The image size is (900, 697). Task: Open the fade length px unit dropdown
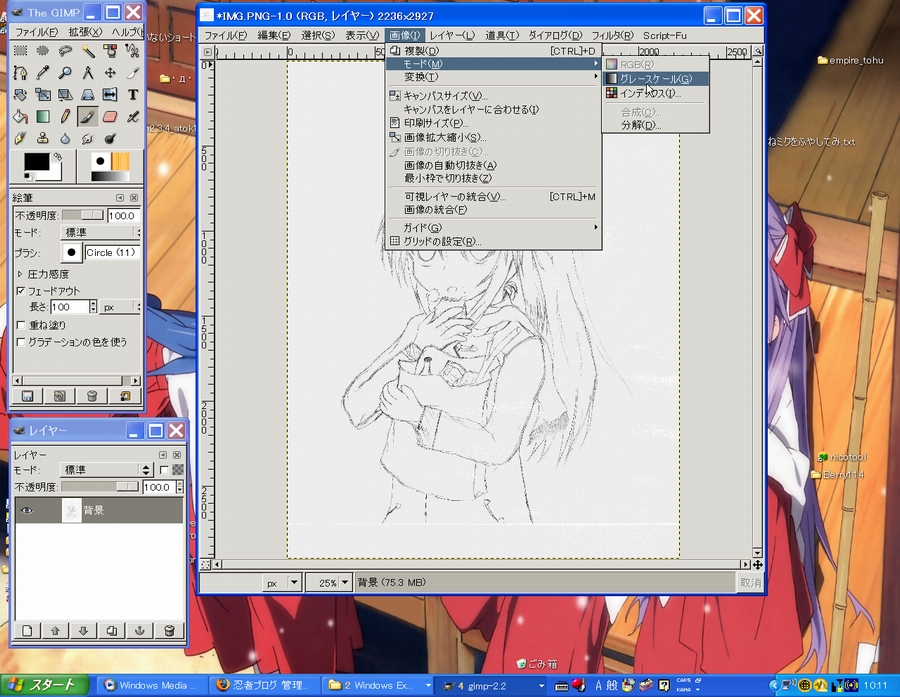(120, 307)
